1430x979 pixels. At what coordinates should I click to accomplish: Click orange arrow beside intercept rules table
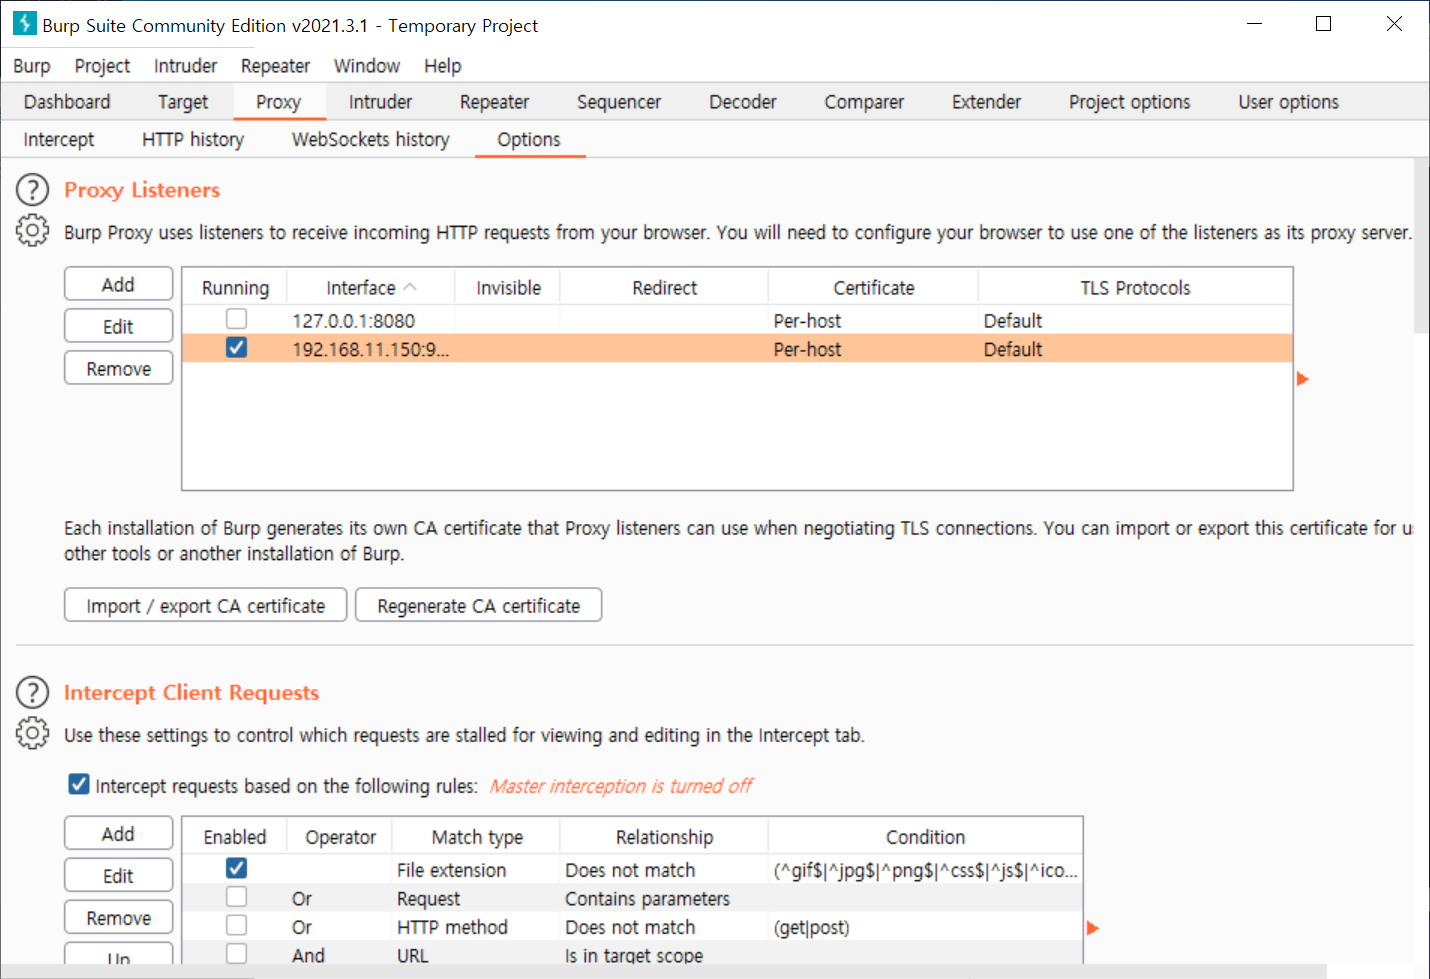click(1092, 928)
